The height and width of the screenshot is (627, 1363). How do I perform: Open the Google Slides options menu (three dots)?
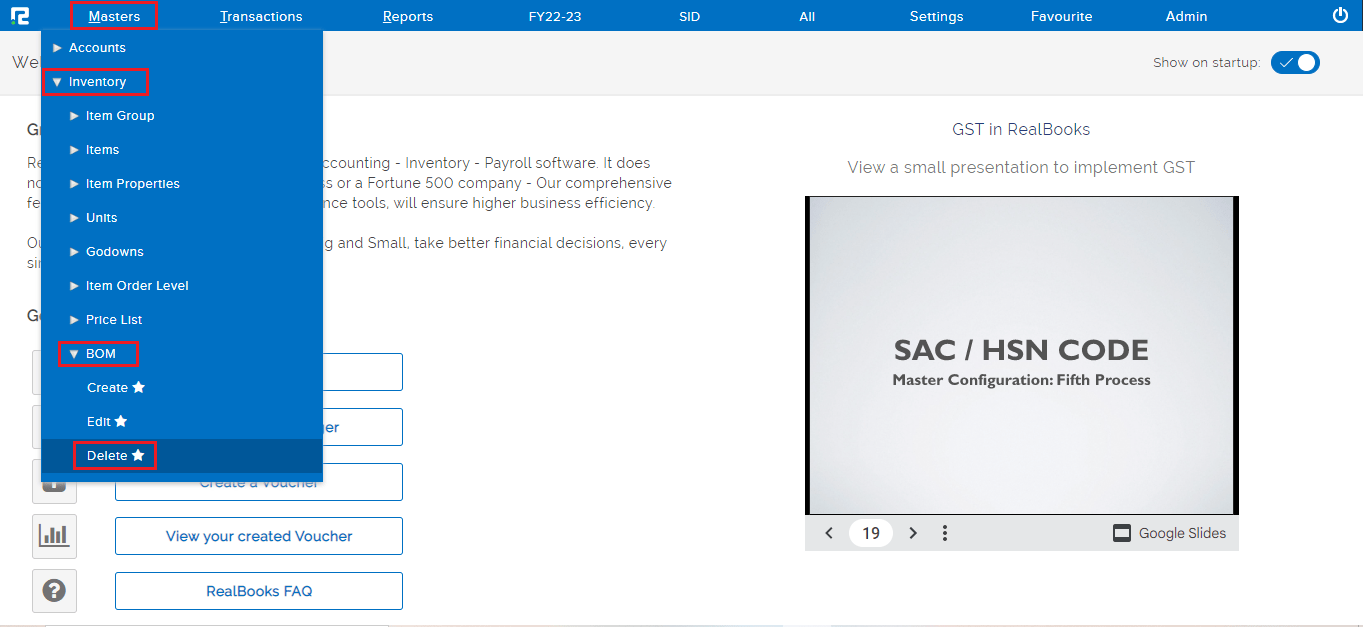pyautogui.click(x=945, y=533)
